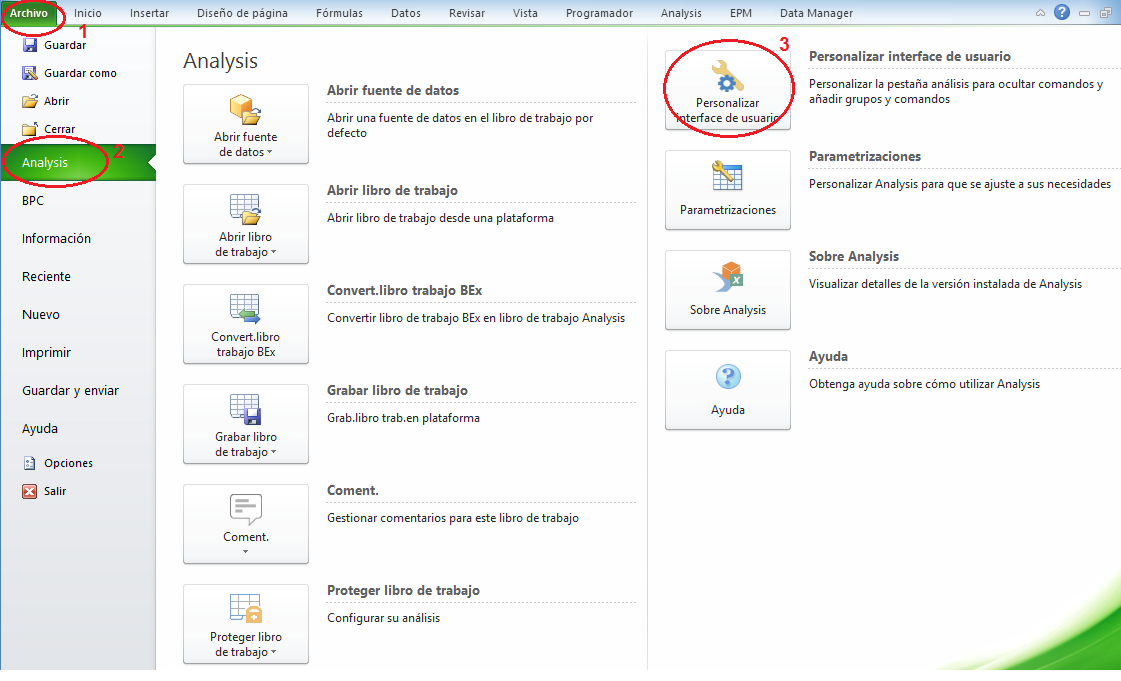Switch to the Fórmulas ribbon tab
The width and height of the screenshot is (1121, 681).
[x=339, y=13]
